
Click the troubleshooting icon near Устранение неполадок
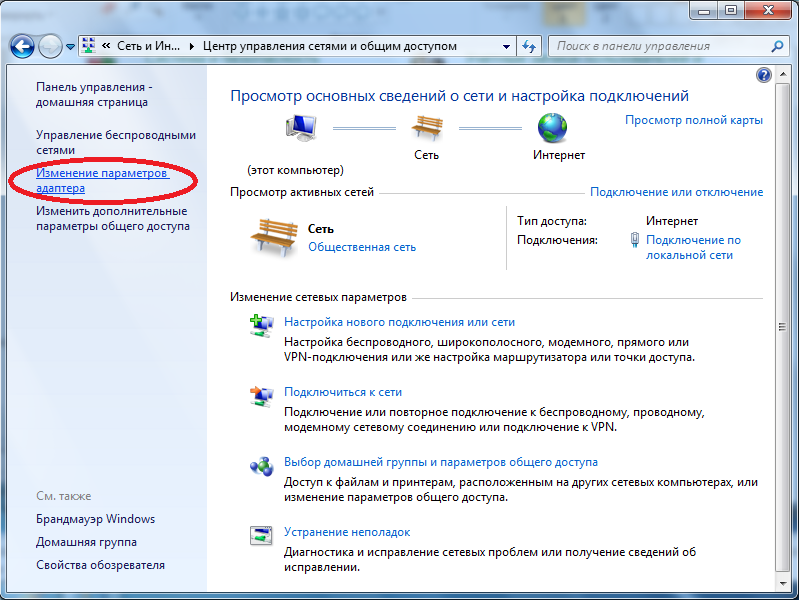(260, 536)
